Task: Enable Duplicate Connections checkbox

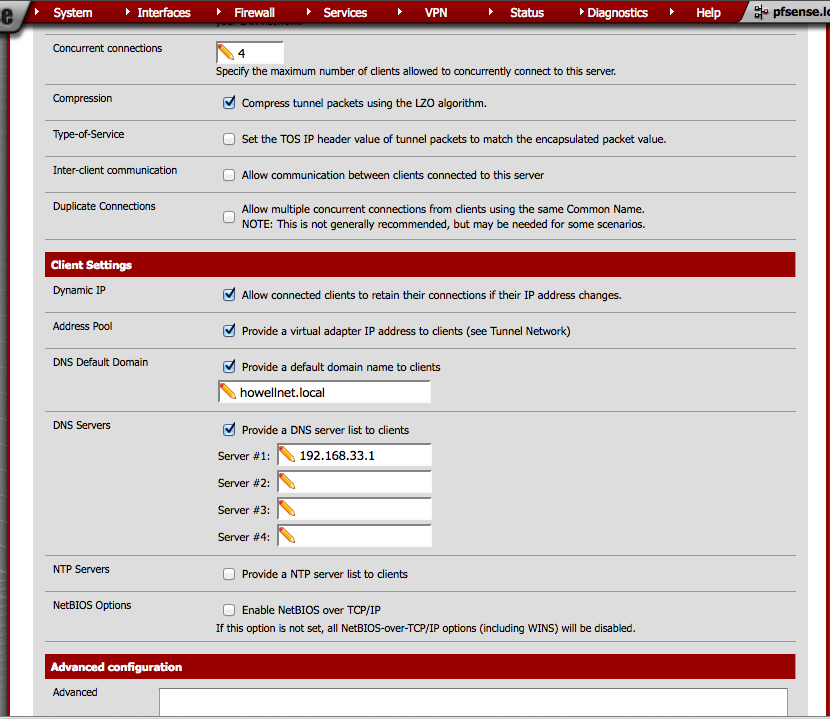Action: pyautogui.click(x=229, y=217)
